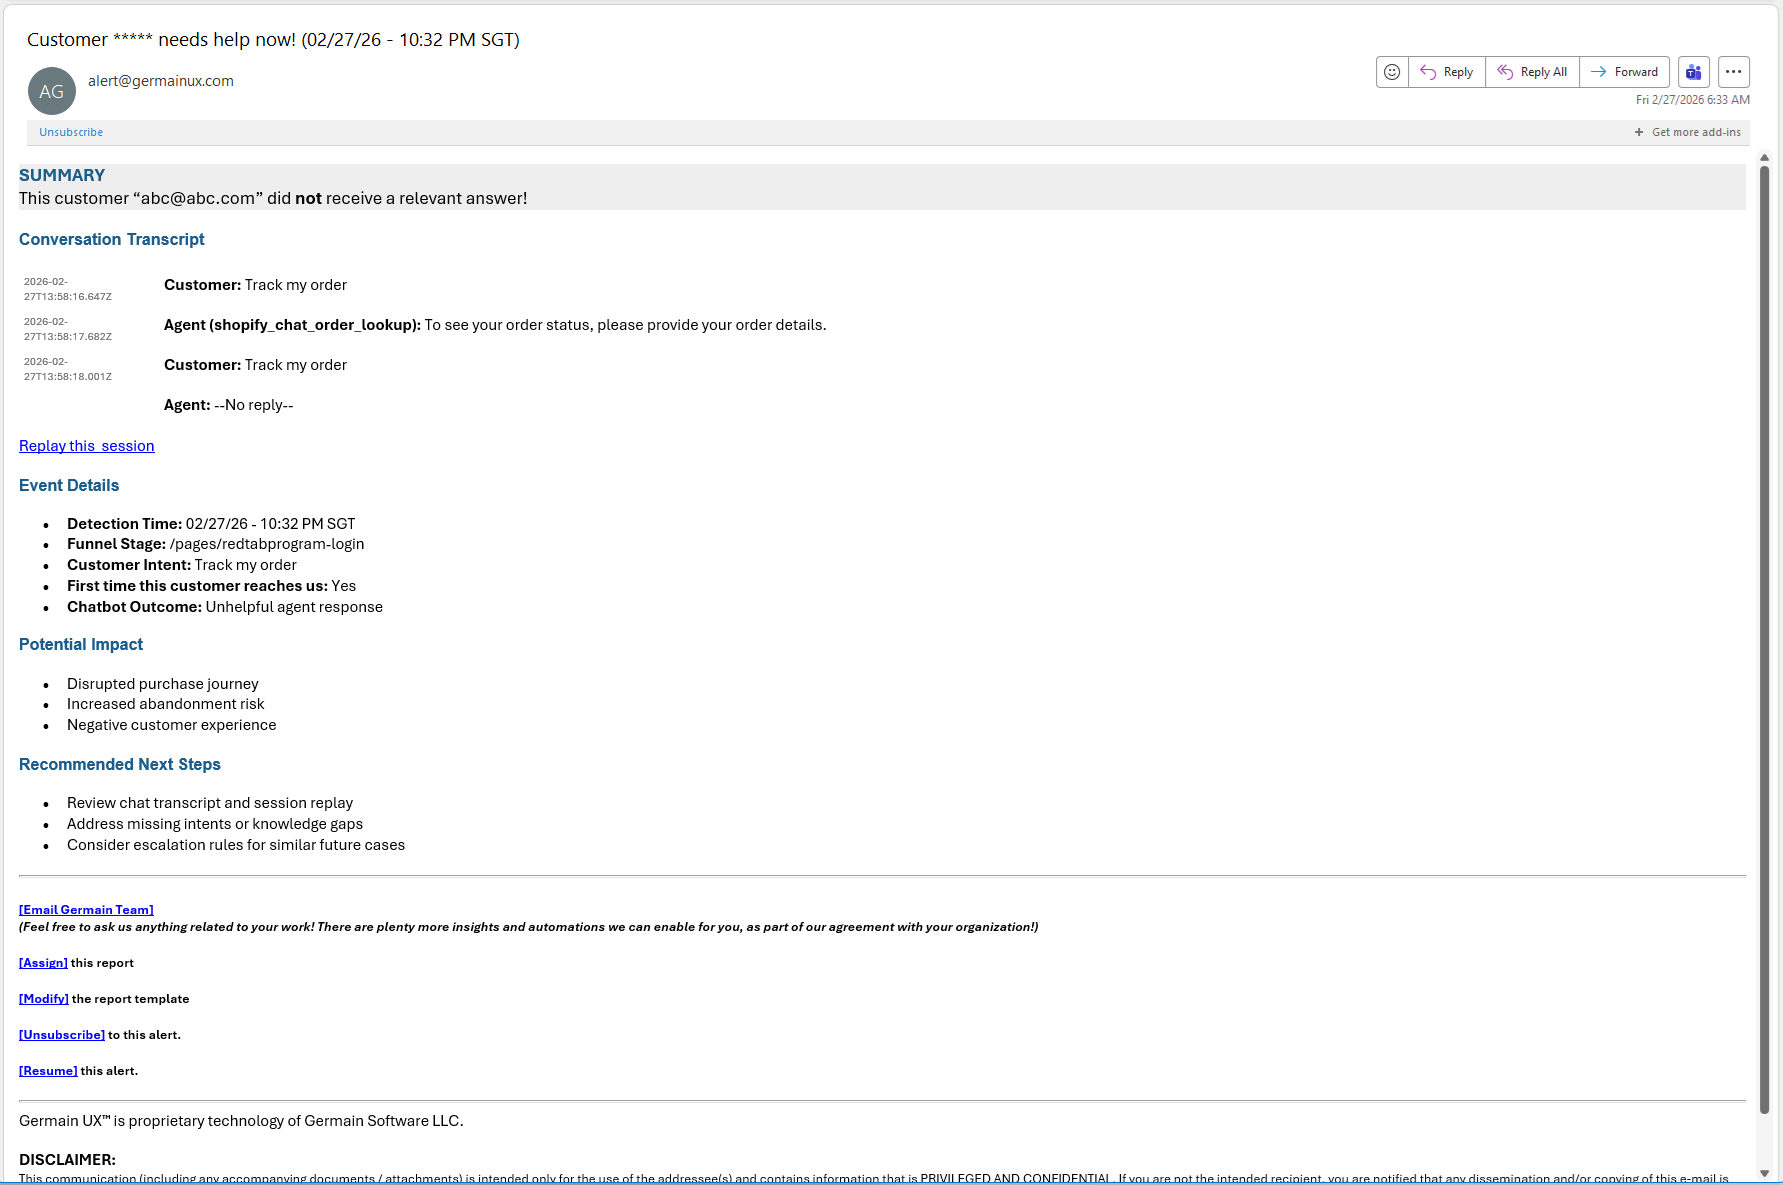Open the Modify report template link
The width and height of the screenshot is (1783, 1185).
tap(44, 999)
